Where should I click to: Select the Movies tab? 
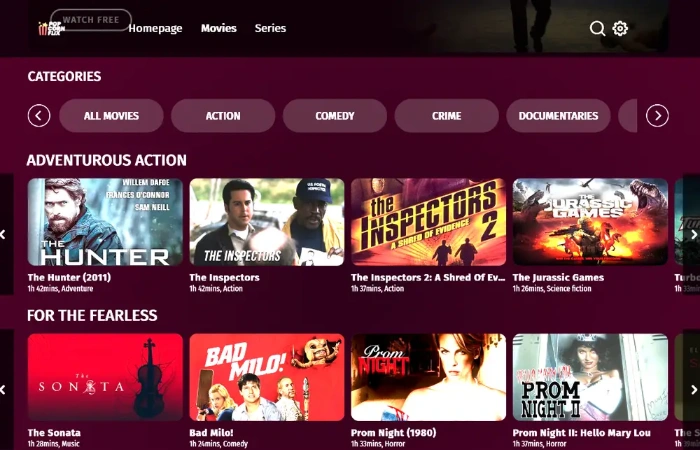pyautogui.click(x=219, y=28)
